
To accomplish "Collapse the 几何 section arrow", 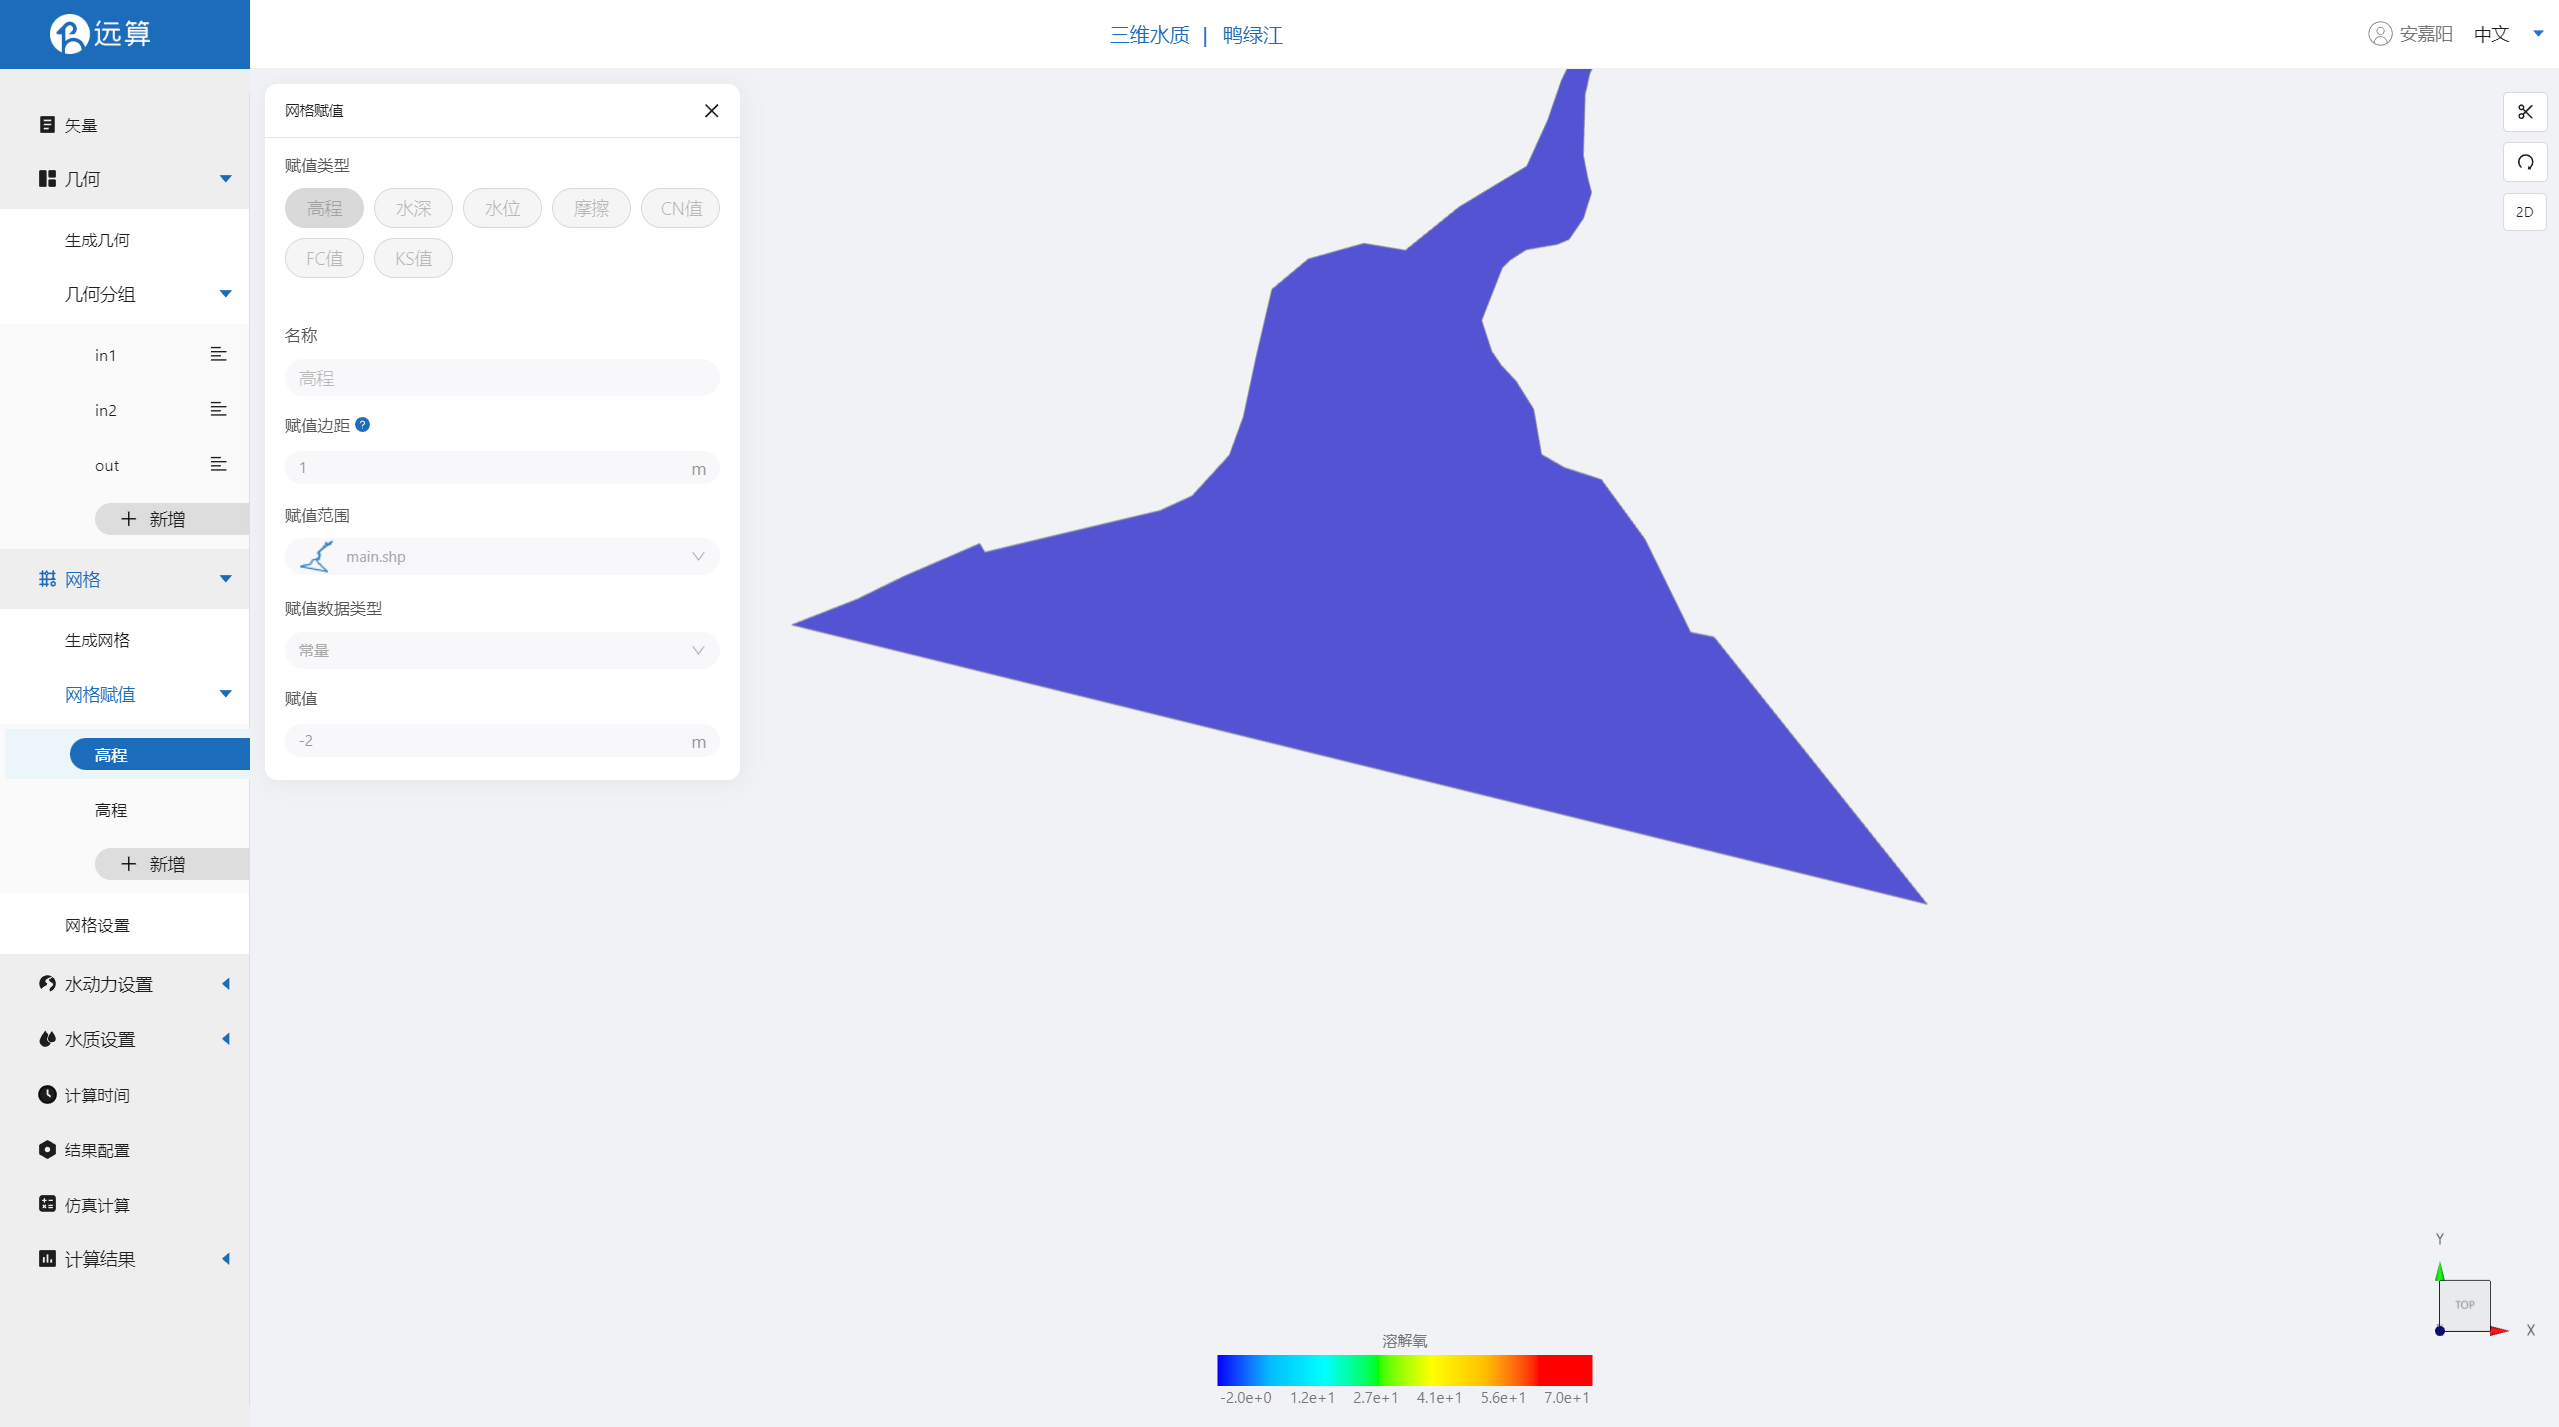I will [226, 179].
